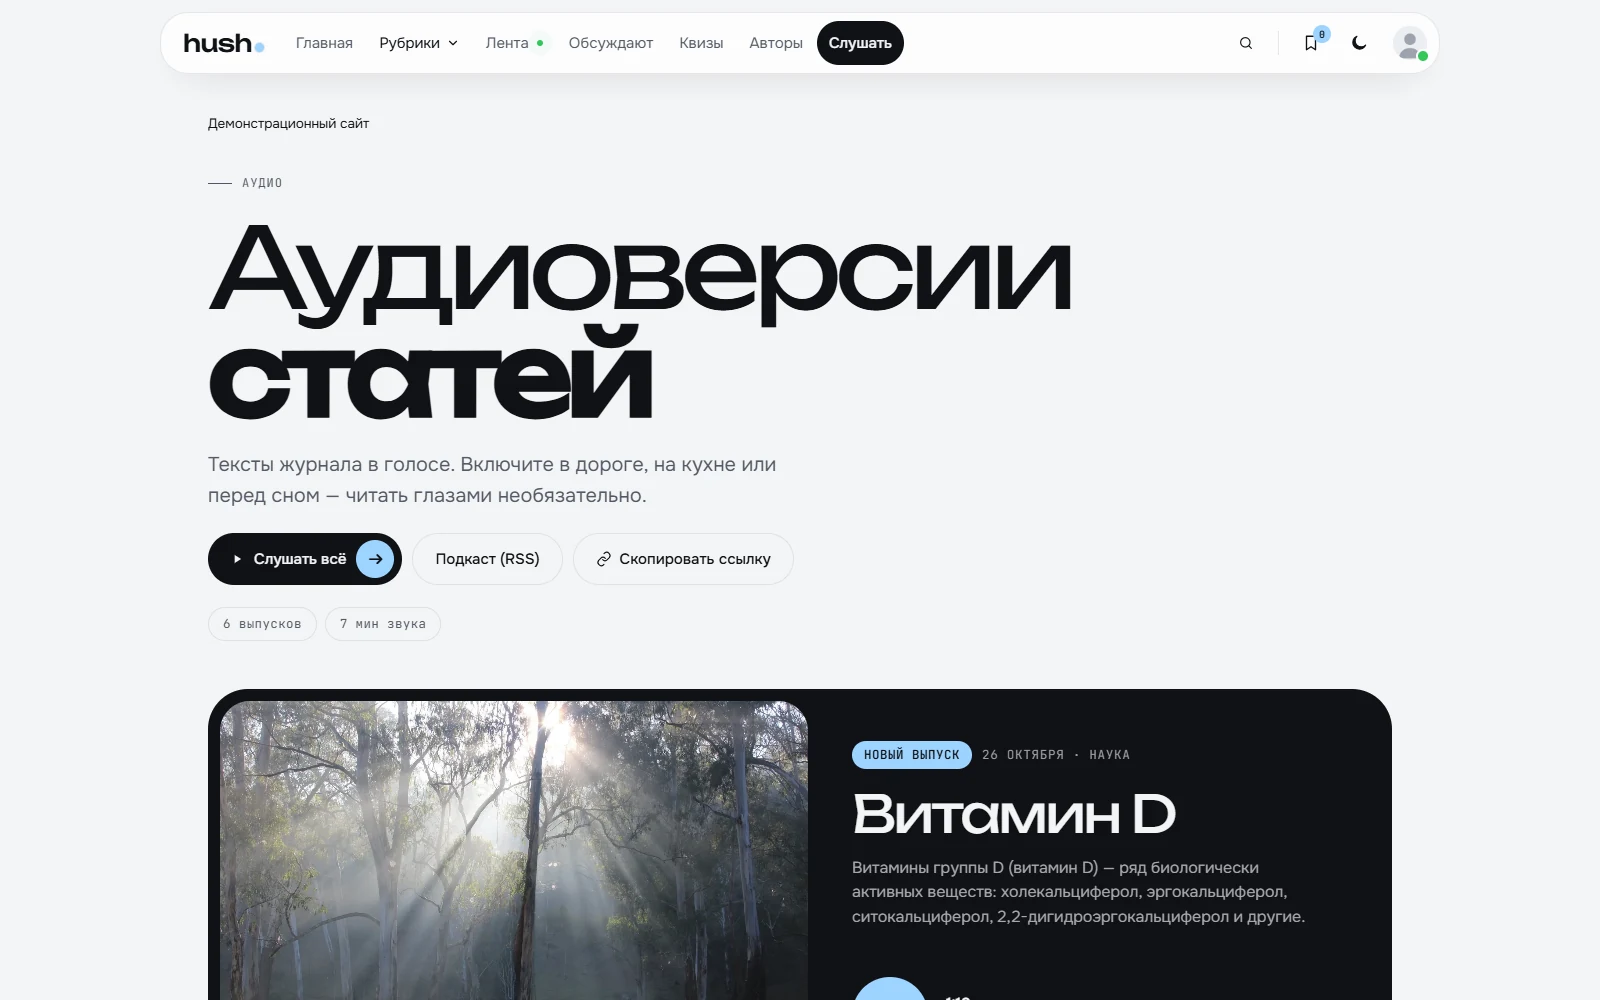Click the 'Демонстрационный сайт' text
1600x1000 pixels.
[x=288, y=124]
